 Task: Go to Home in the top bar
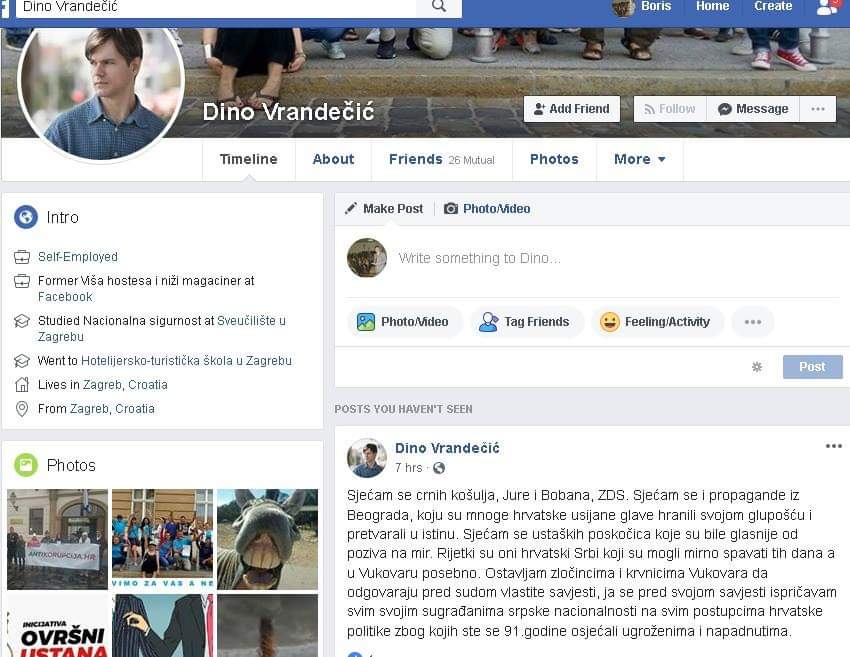tap(712, 7)
